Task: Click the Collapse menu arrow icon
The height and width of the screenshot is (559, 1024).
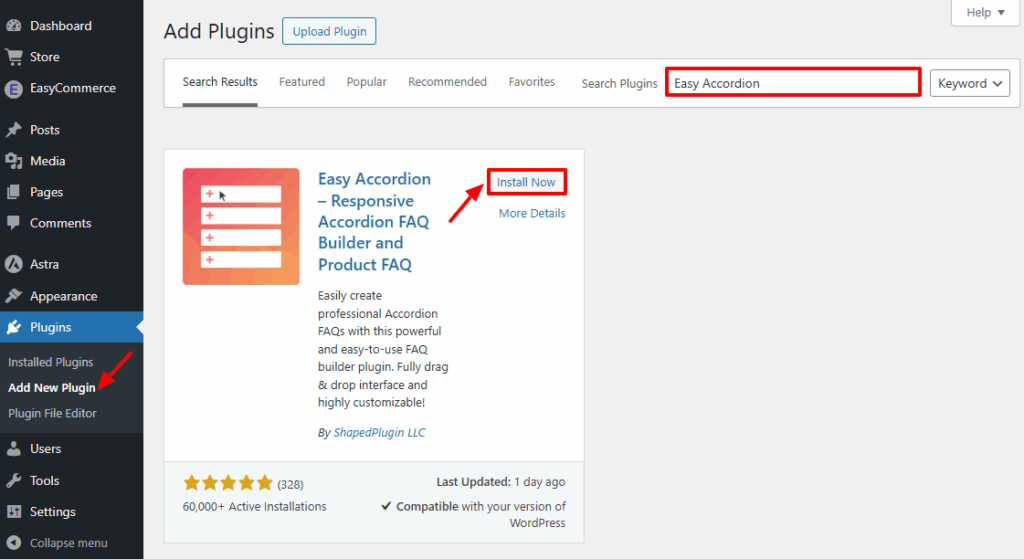Action: click(14, 543)
